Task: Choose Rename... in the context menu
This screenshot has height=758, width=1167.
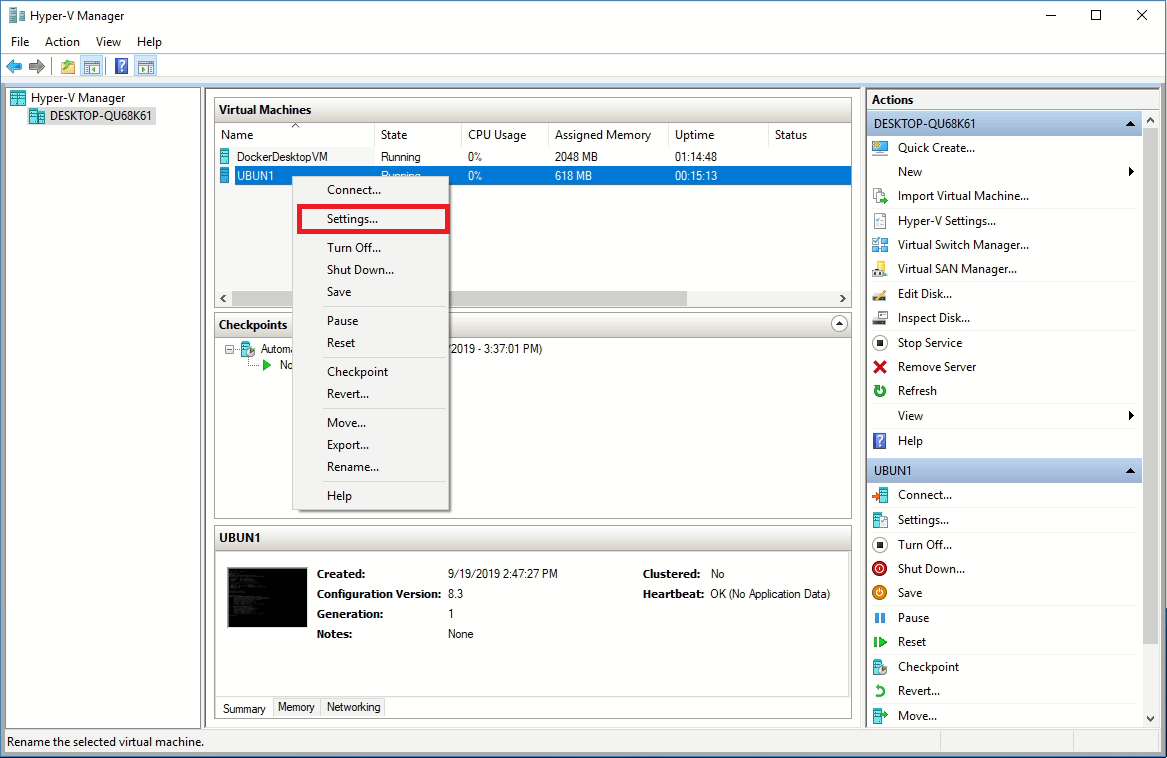Action: (x=373, y=467)
